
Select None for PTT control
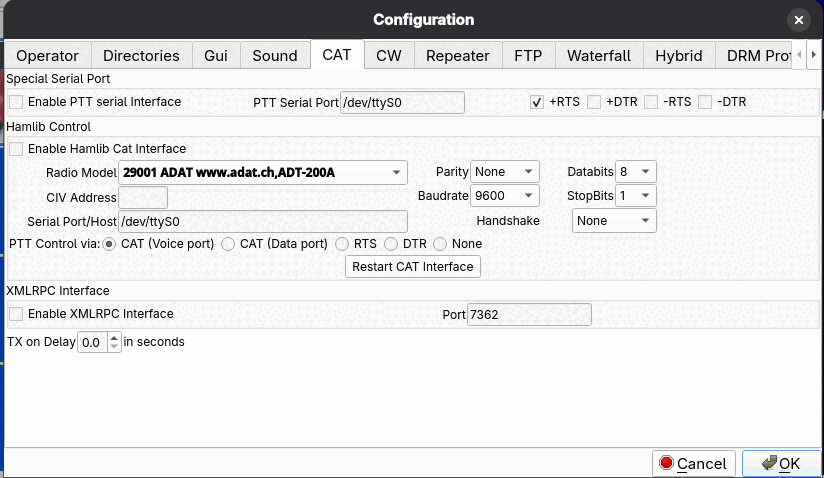tap(440, 244)
